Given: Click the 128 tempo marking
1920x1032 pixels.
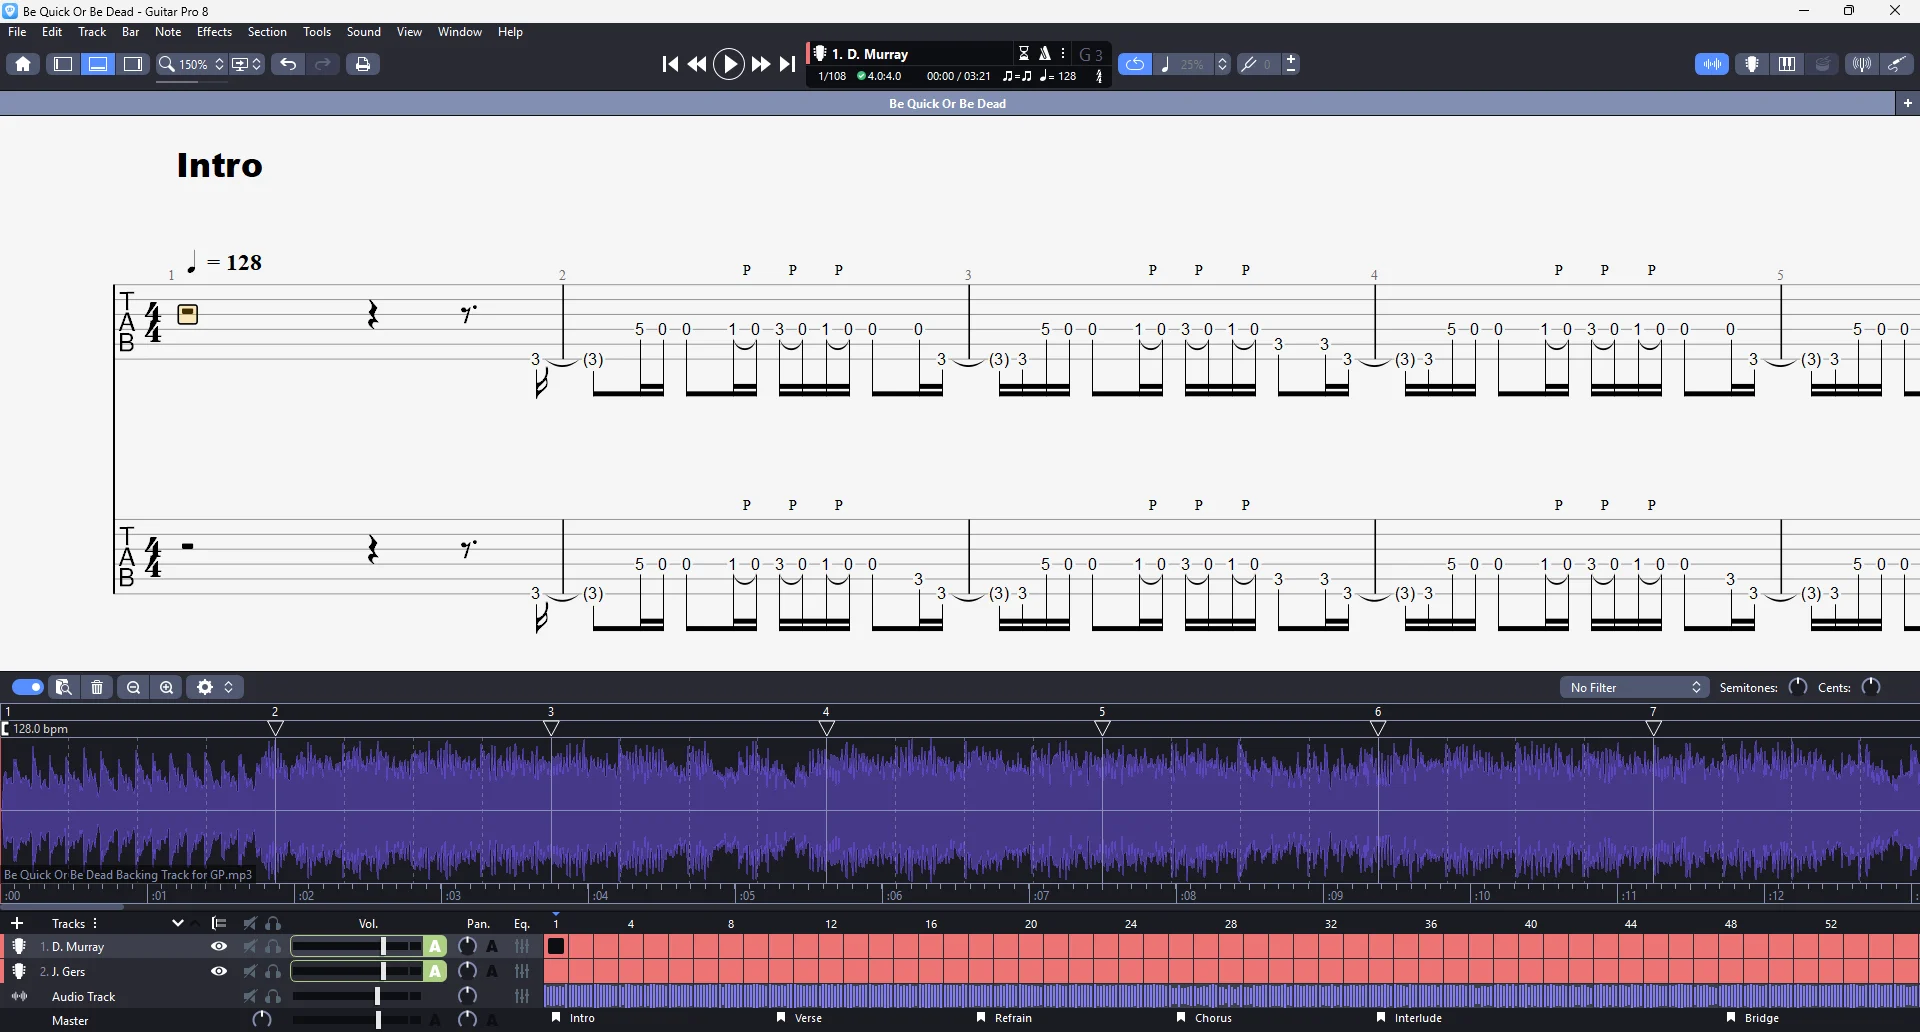Looking at the screenshot, I should [224, 263].
